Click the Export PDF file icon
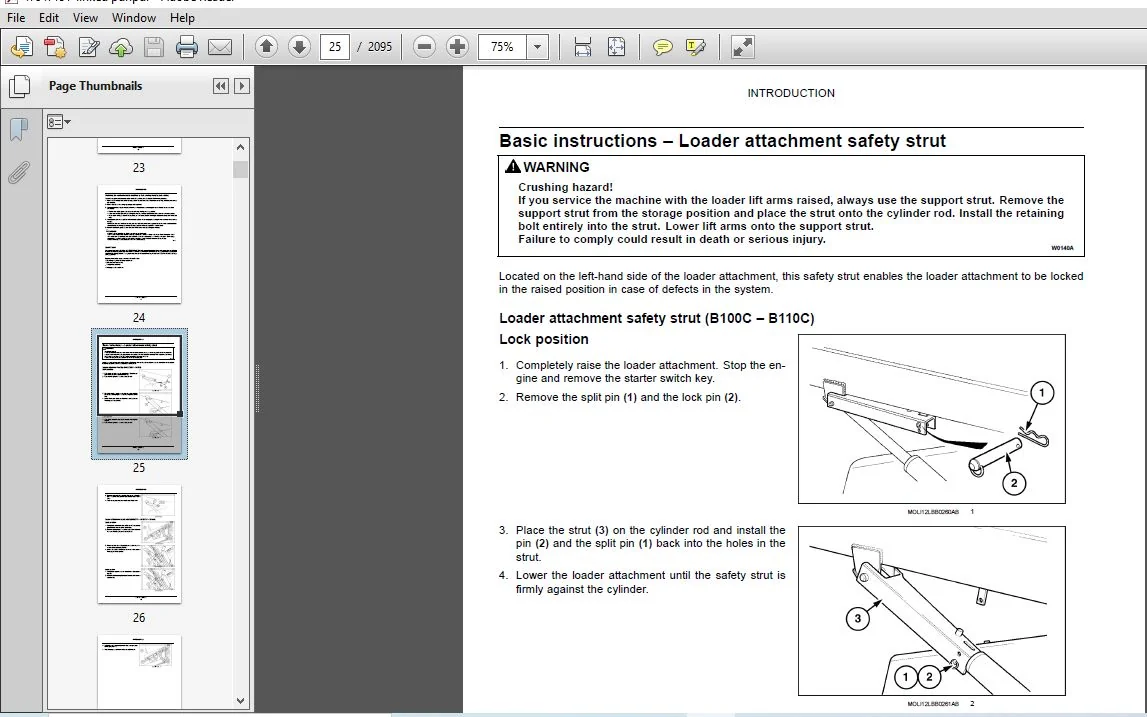This screenshot has height=717, width=1147. coord(55,47)
